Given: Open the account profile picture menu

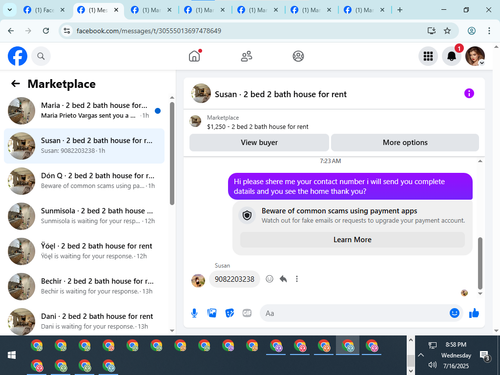Looking at the screenshot, I should coord(475,56).
